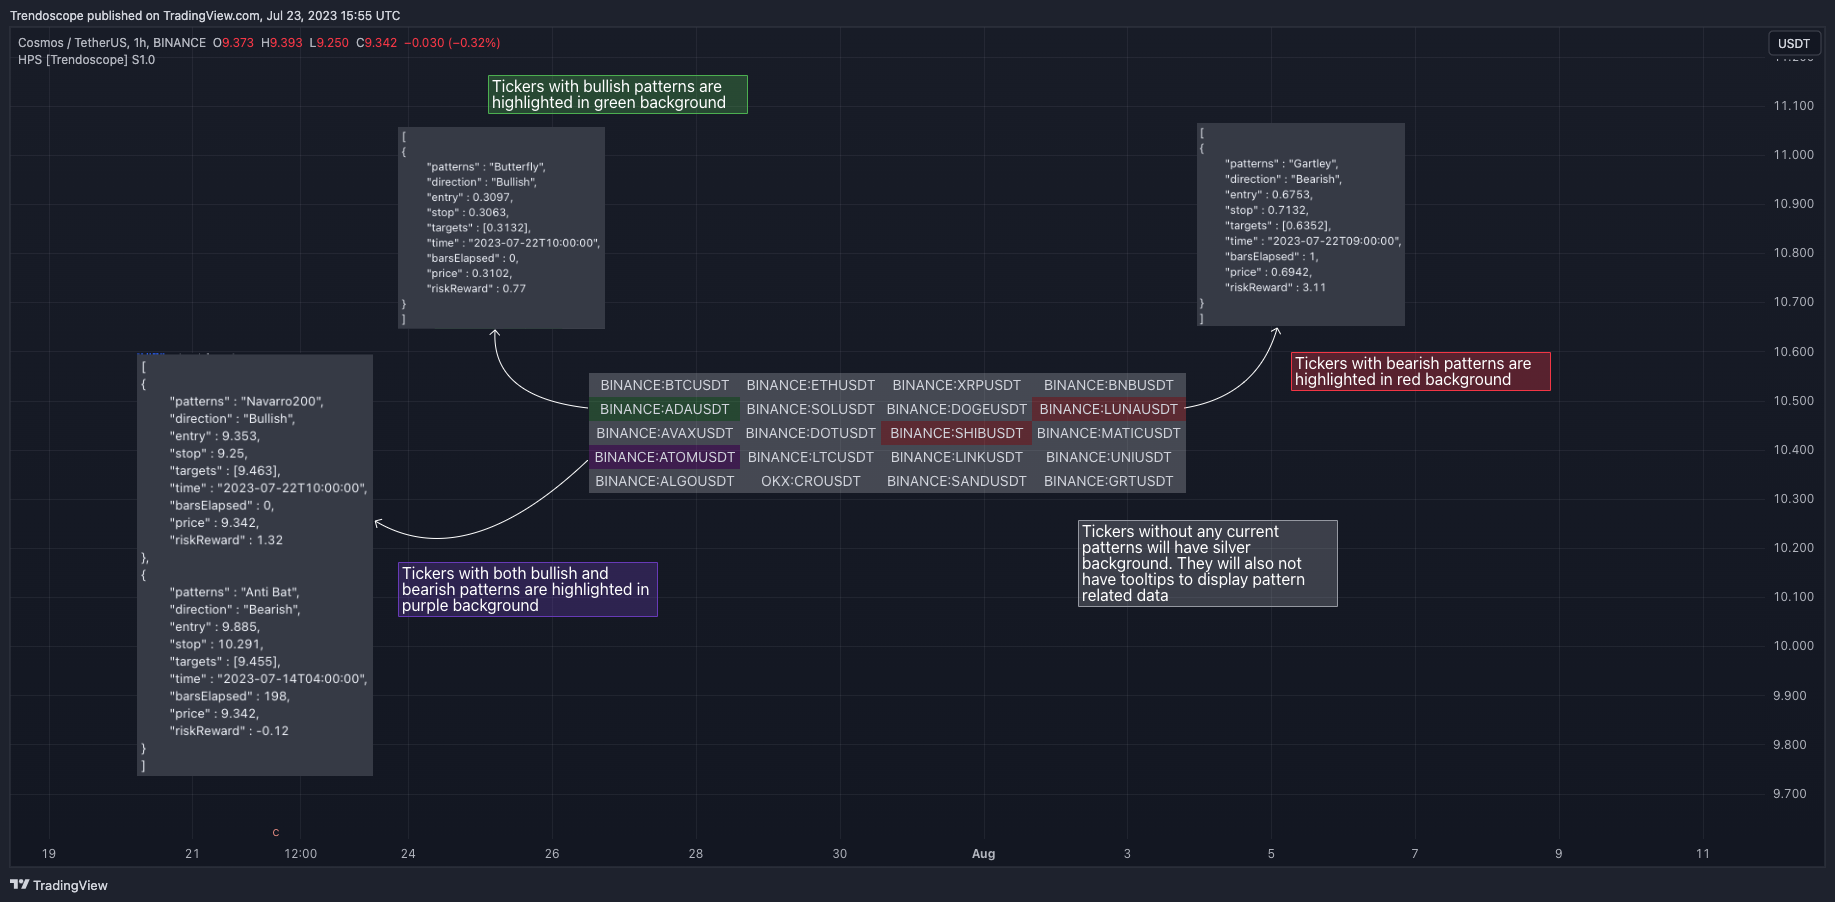Select the BINANCE:GRTUSDT table cell
The width and height of the screenshot is (1835, 902).
tap(1108, 481)
